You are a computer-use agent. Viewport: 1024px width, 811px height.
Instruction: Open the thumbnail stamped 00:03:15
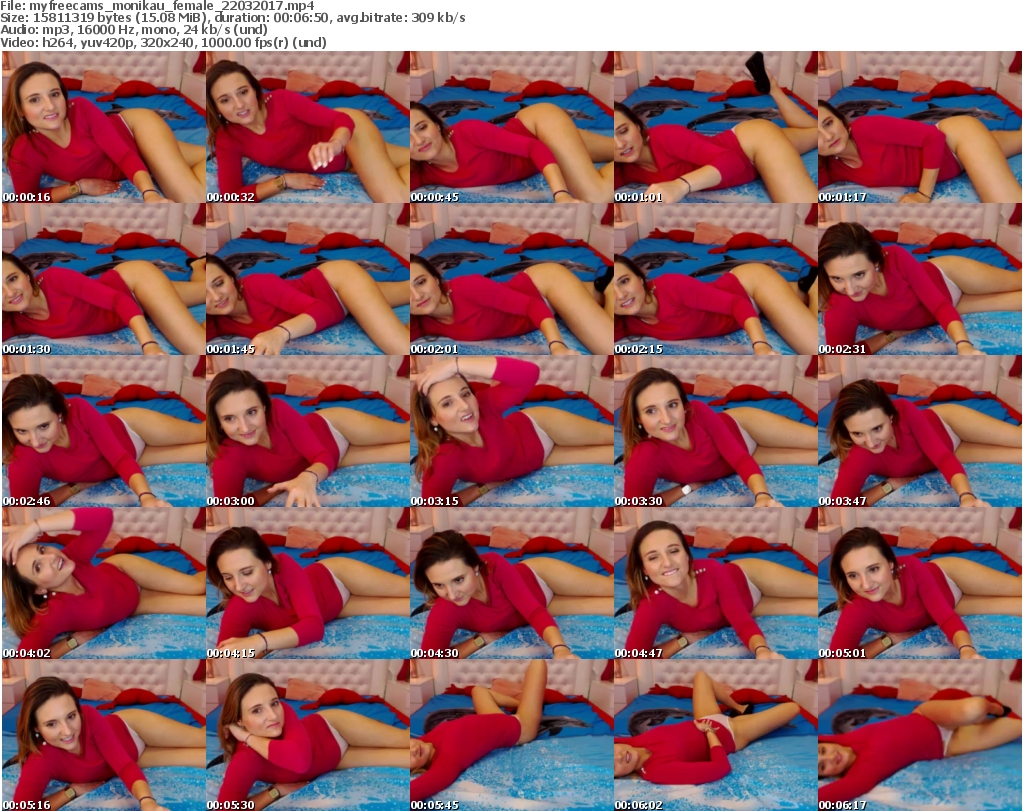pos(511,432)
